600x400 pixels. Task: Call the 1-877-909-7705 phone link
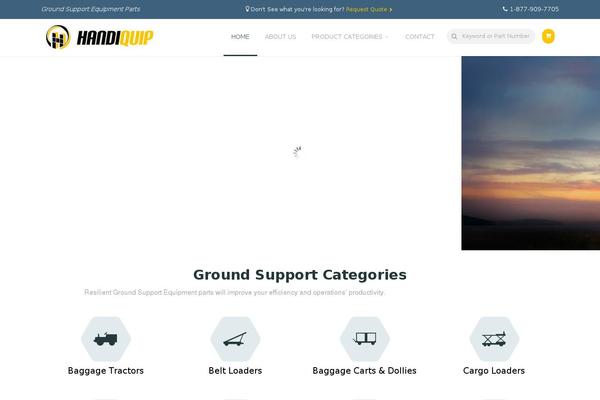(x=534, y=9)
